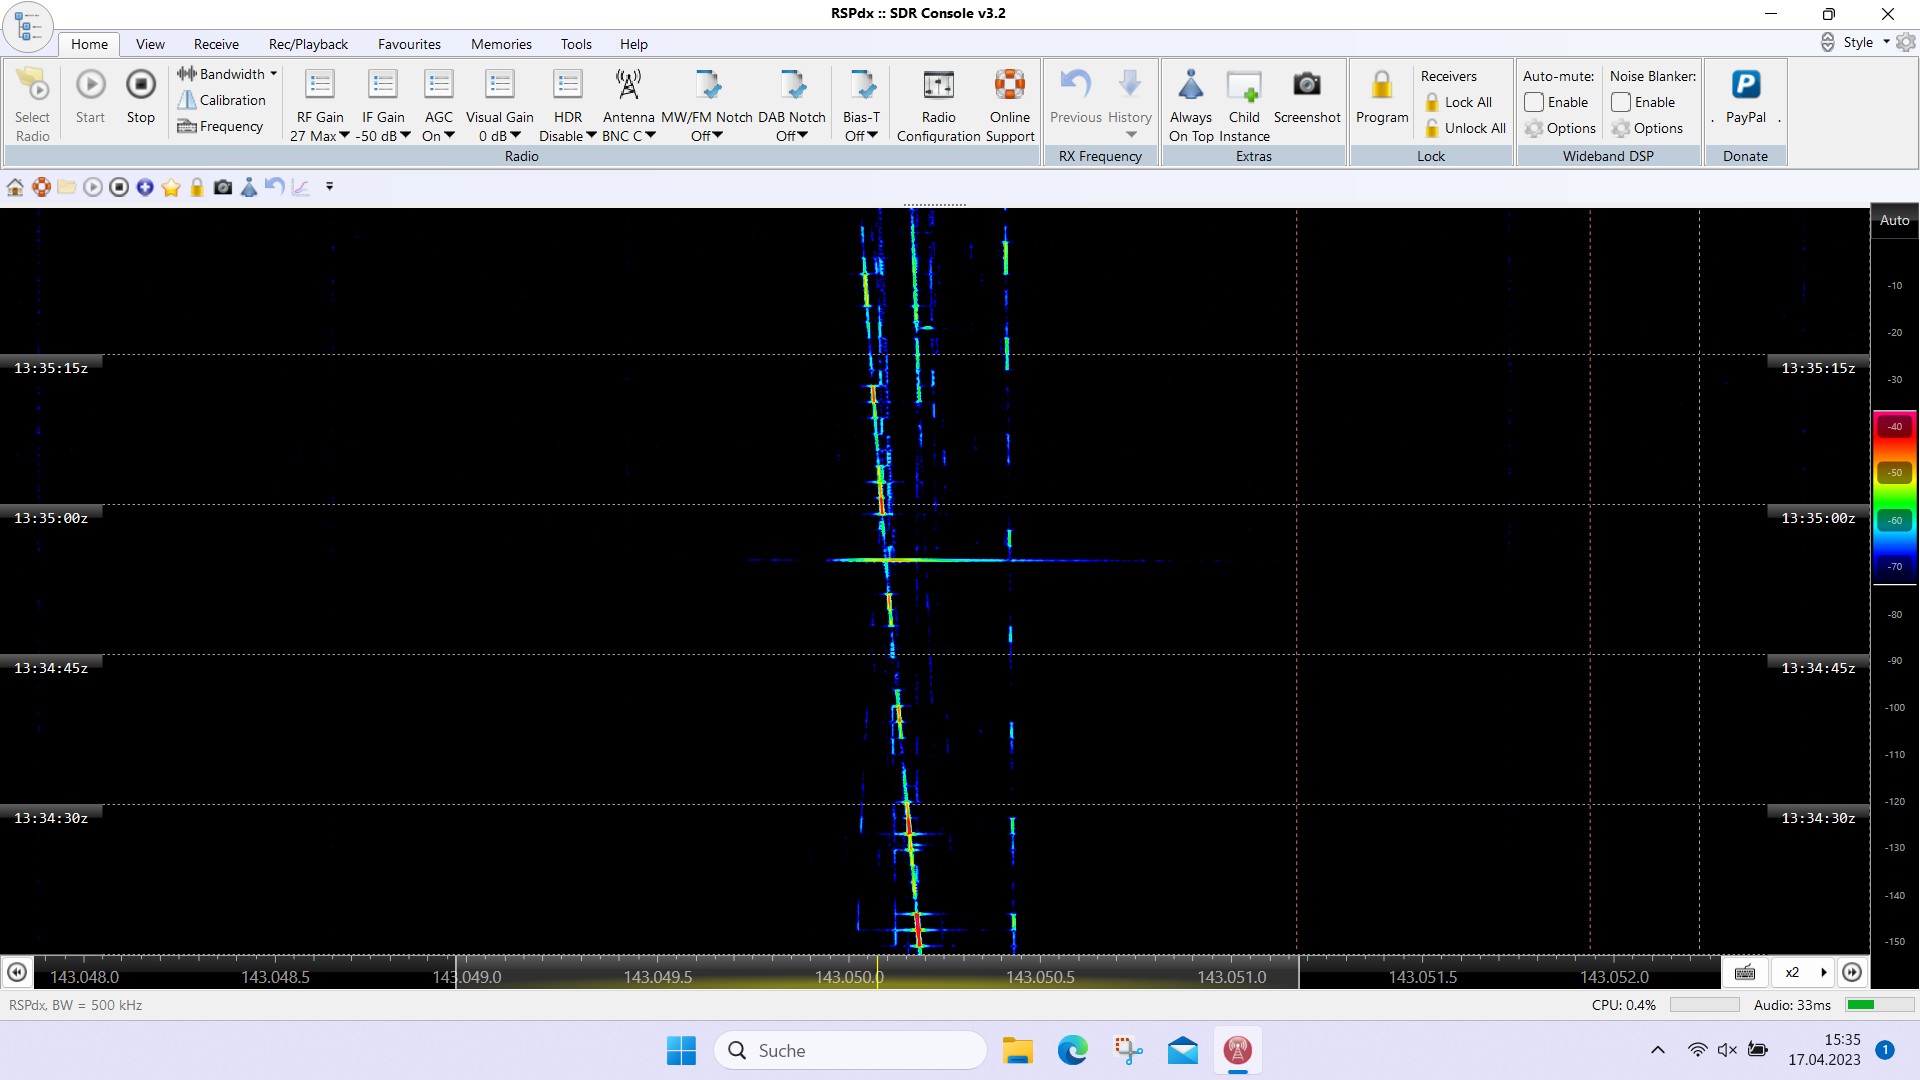The height and width of the screenshot is (1080, 1920).
Task: Switch to the Memories tab
Action: tap(501, 44)
